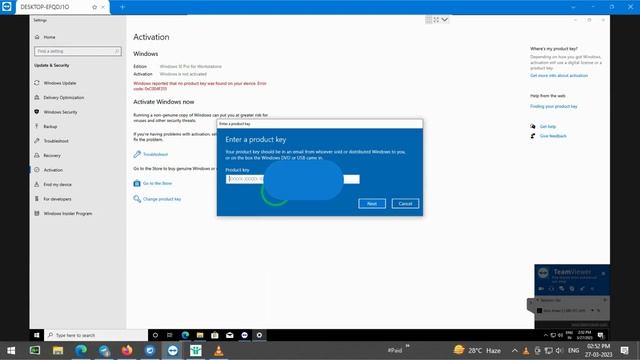
Task: Click TeamViewer icon on remote taskbar
Action: click(x=244, y=335)
